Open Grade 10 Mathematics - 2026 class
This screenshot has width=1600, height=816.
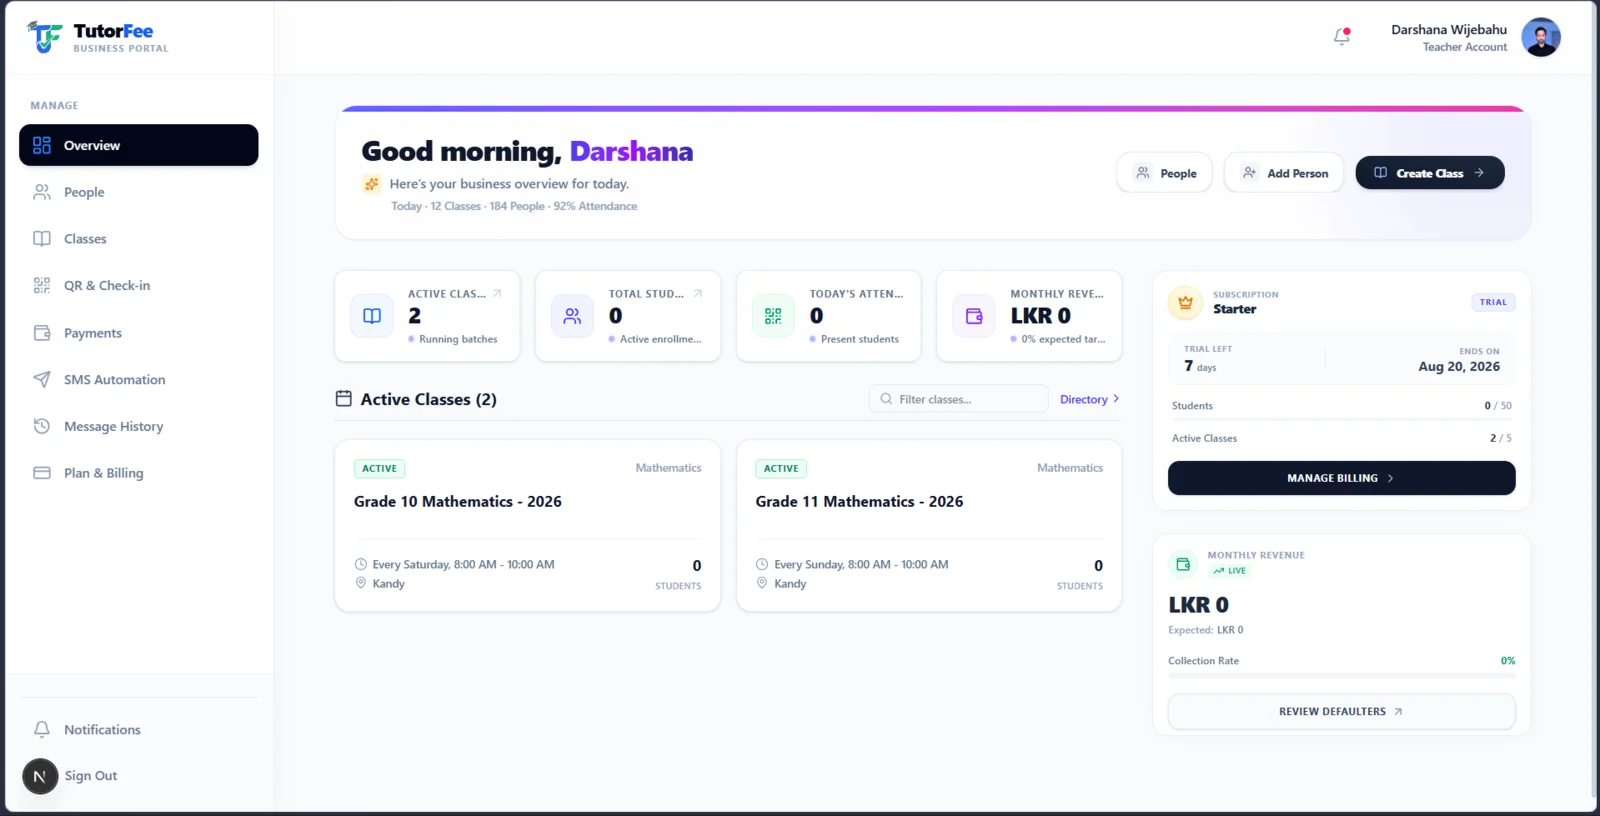point(528,526)
